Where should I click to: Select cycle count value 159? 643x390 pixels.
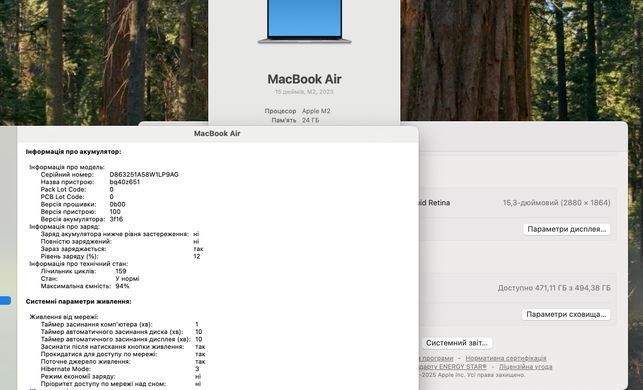[121, 271]
